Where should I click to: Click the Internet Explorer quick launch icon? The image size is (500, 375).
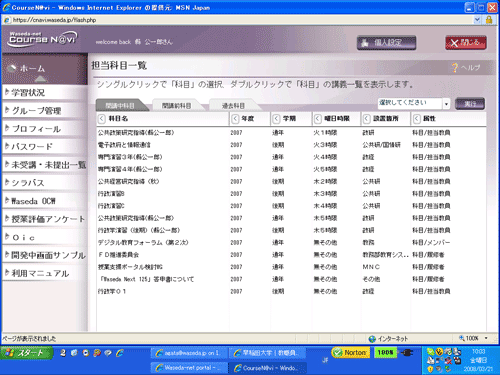coord(120,353)
